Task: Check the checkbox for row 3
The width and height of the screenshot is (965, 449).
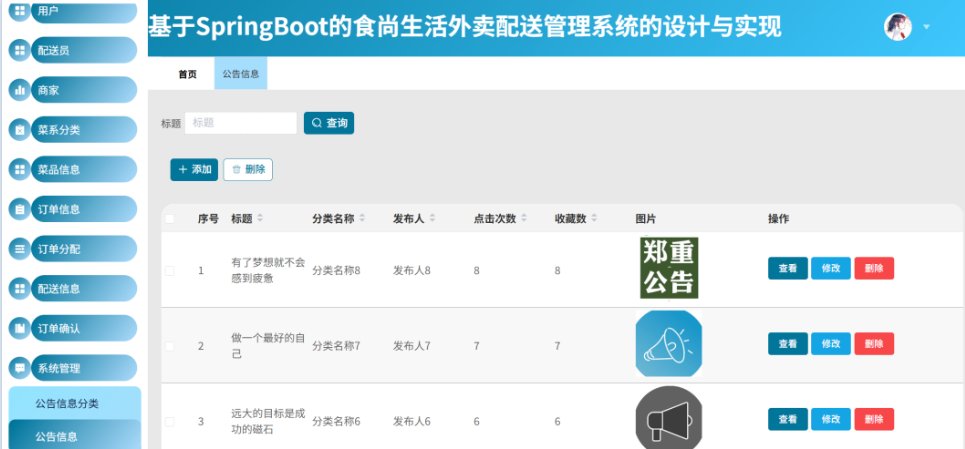Action: (169, 422)
